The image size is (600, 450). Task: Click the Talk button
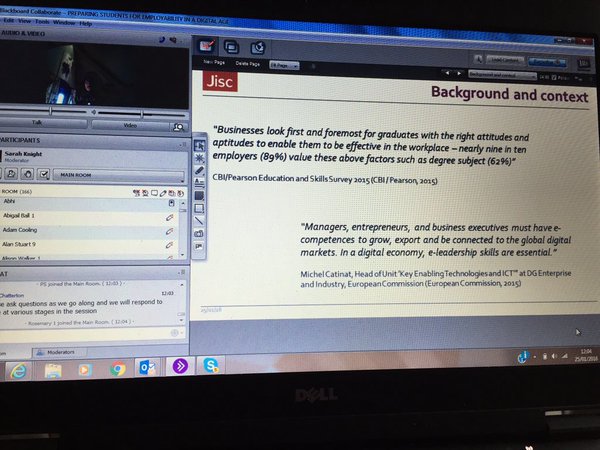point(43,123)
